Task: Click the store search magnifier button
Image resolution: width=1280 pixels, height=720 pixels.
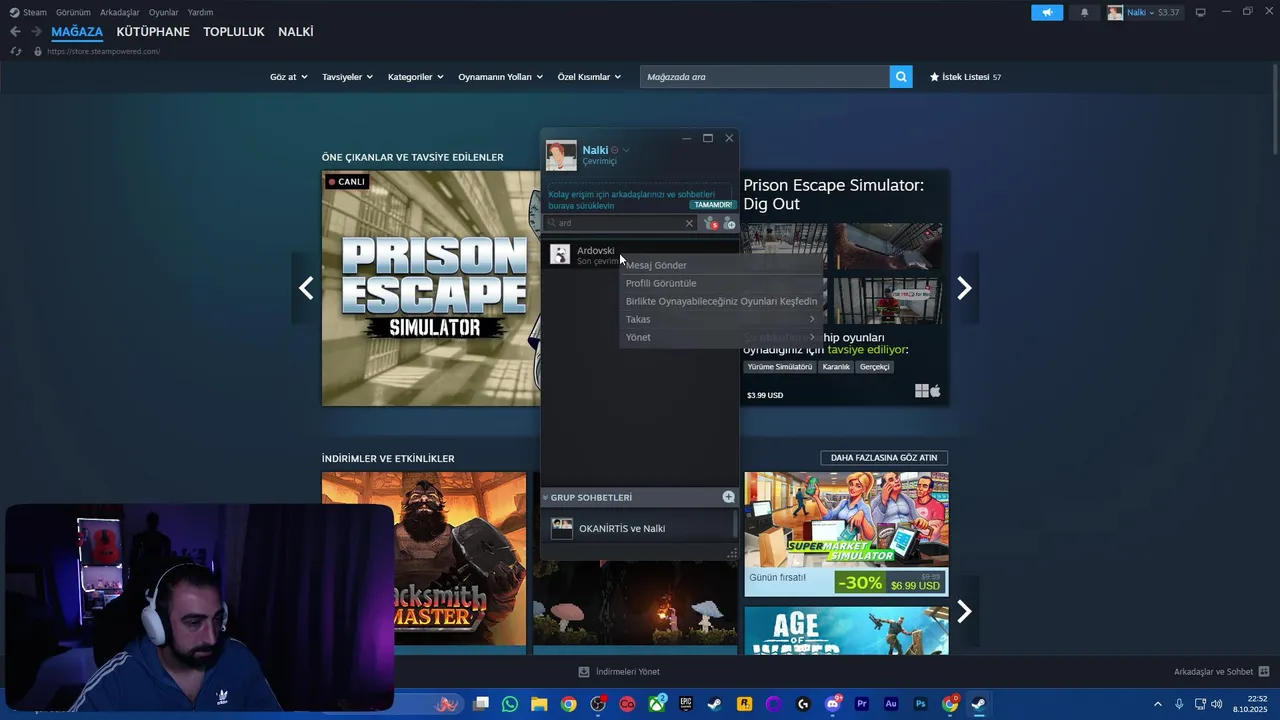Action: point(901,77)
